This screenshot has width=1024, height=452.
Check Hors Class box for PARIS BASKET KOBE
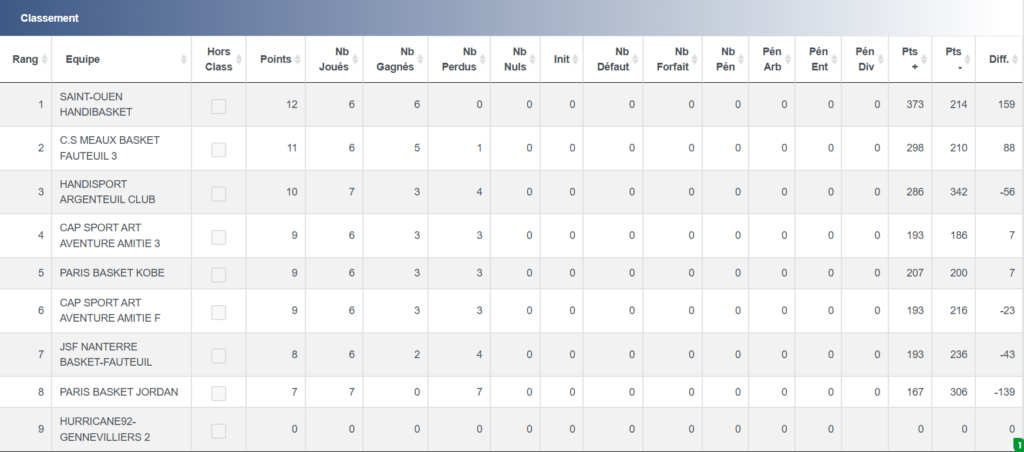[218, 273]
